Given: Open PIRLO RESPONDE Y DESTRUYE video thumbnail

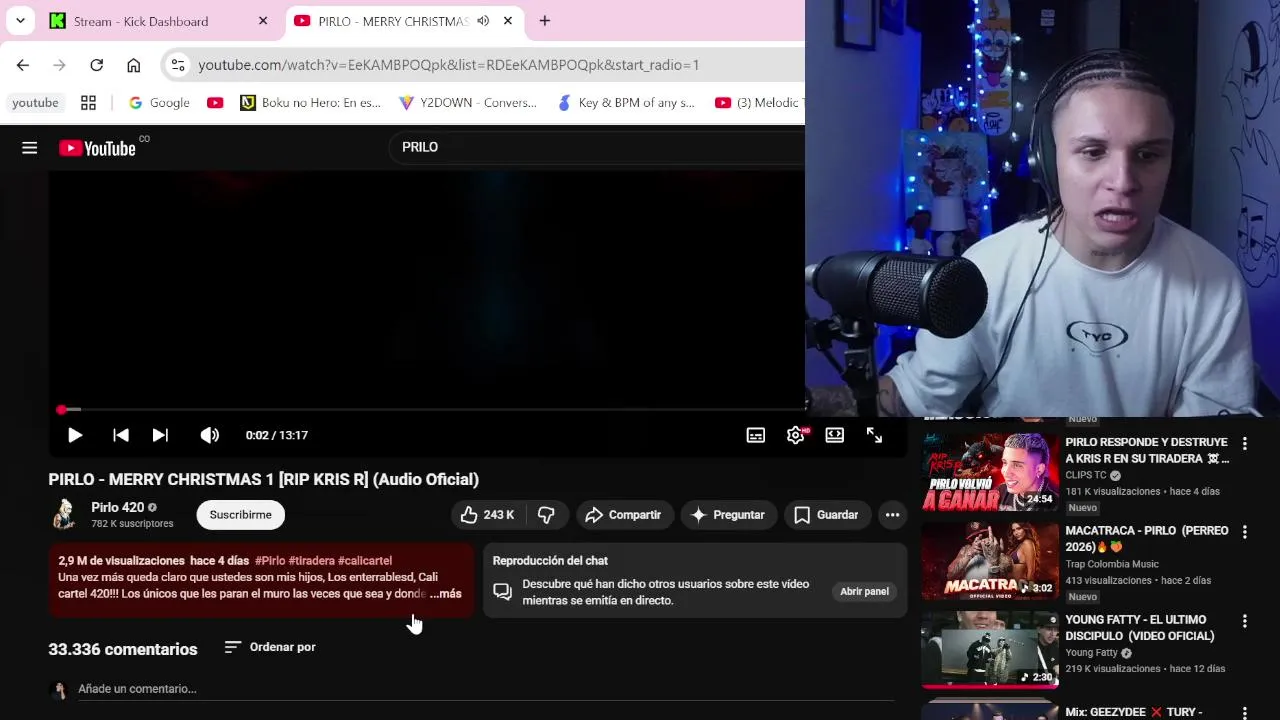Looking at the screenshot, I should click(990, 472).
